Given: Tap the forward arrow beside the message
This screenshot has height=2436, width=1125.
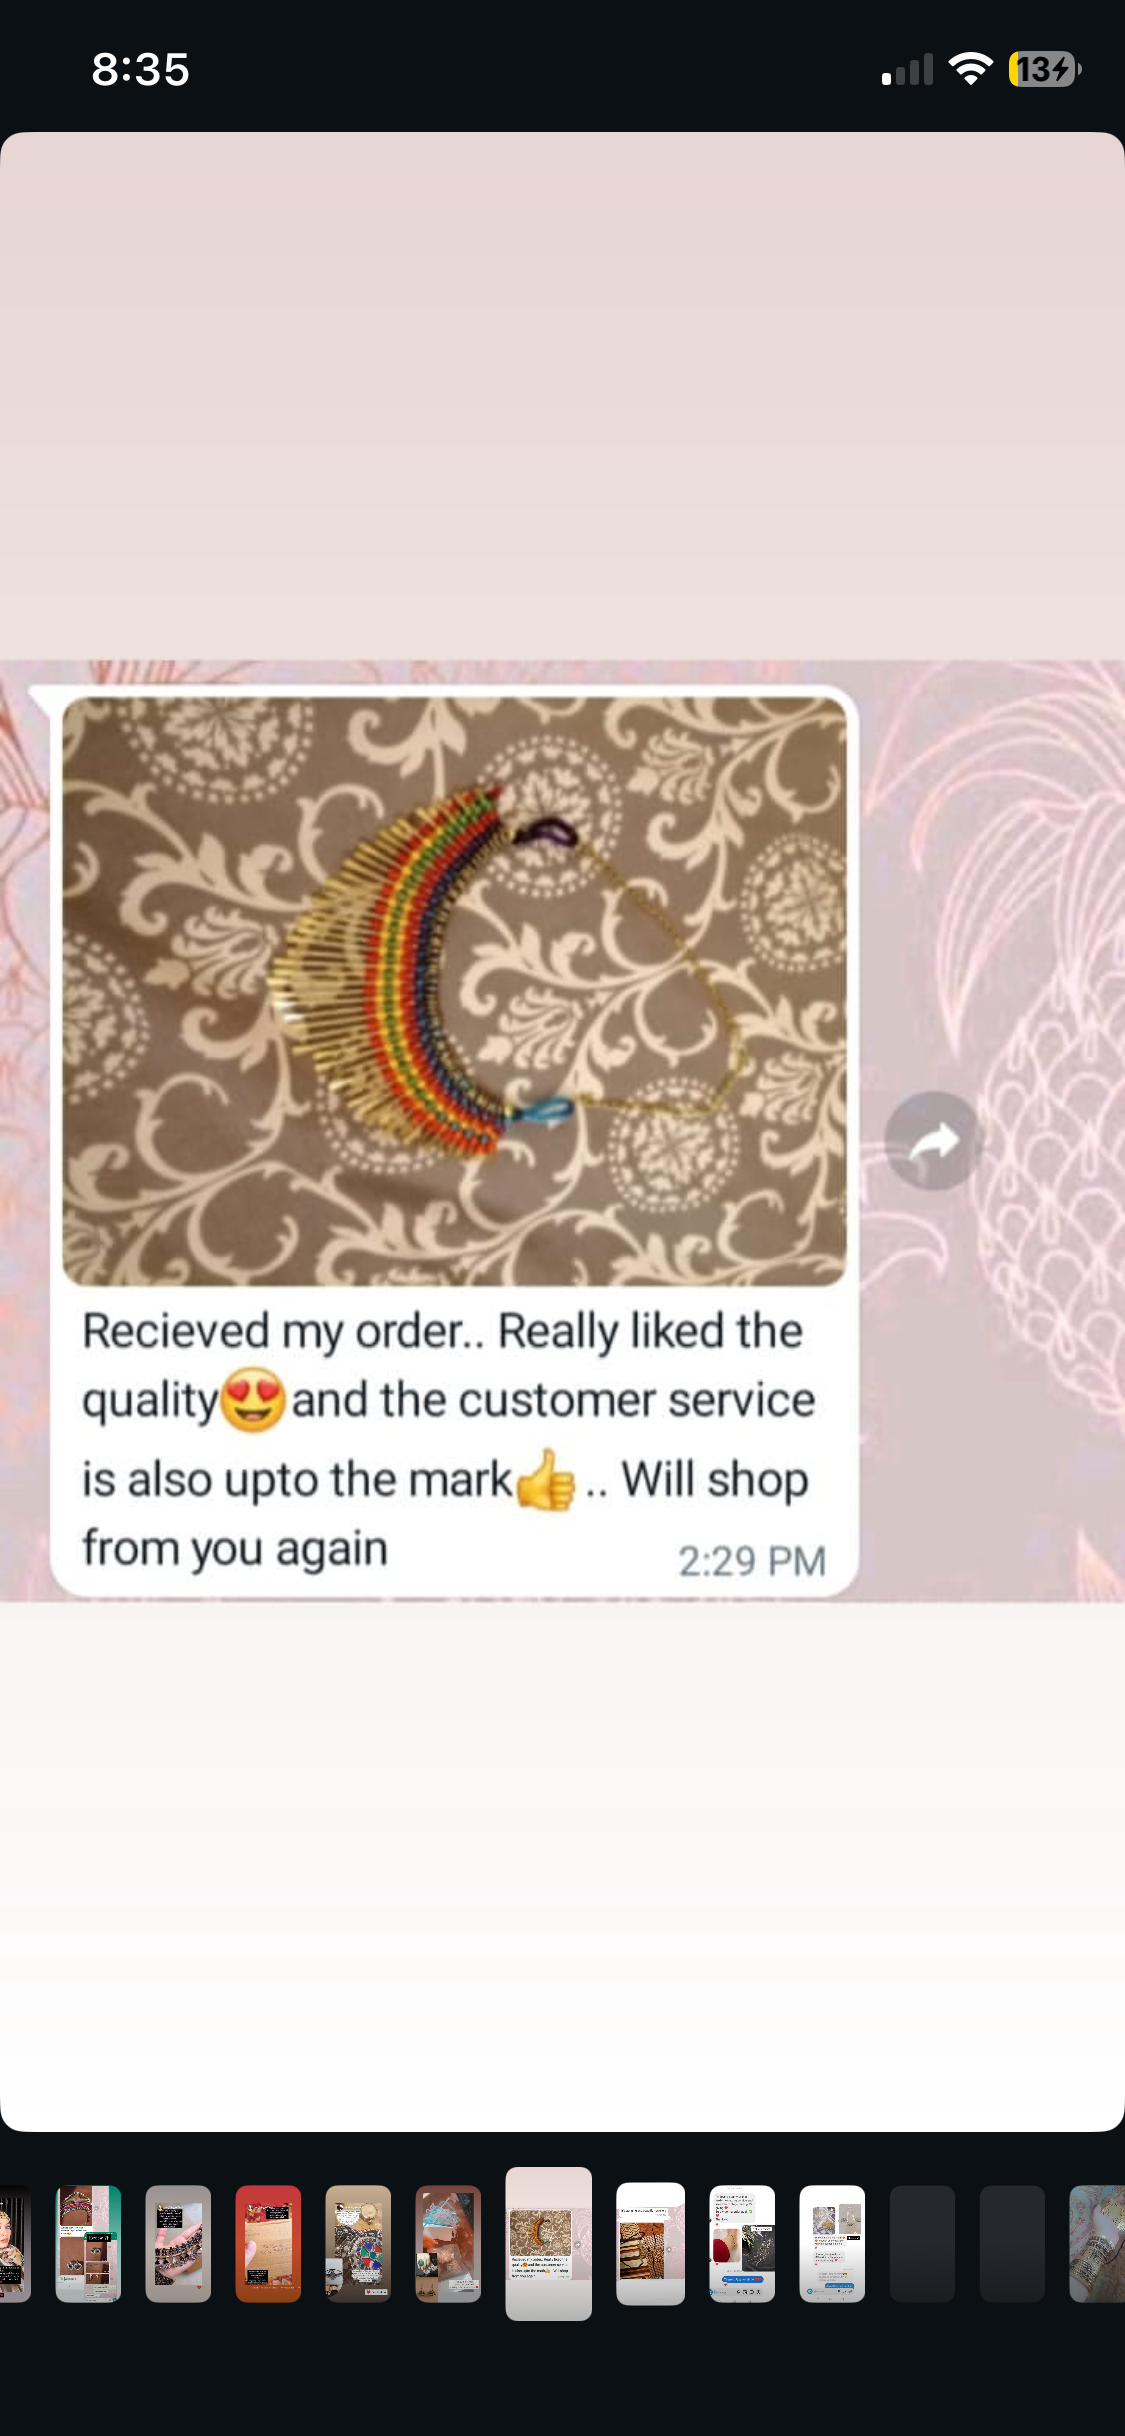Looking at the screenshot, I should coord(934,1141).
